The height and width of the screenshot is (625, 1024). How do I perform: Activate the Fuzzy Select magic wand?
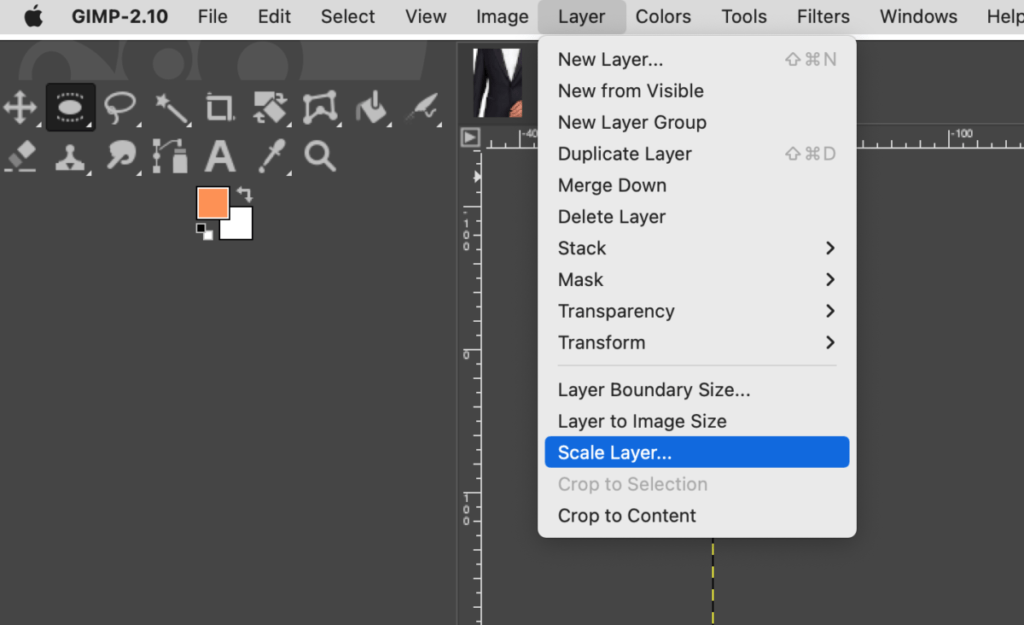coord(171,107)
